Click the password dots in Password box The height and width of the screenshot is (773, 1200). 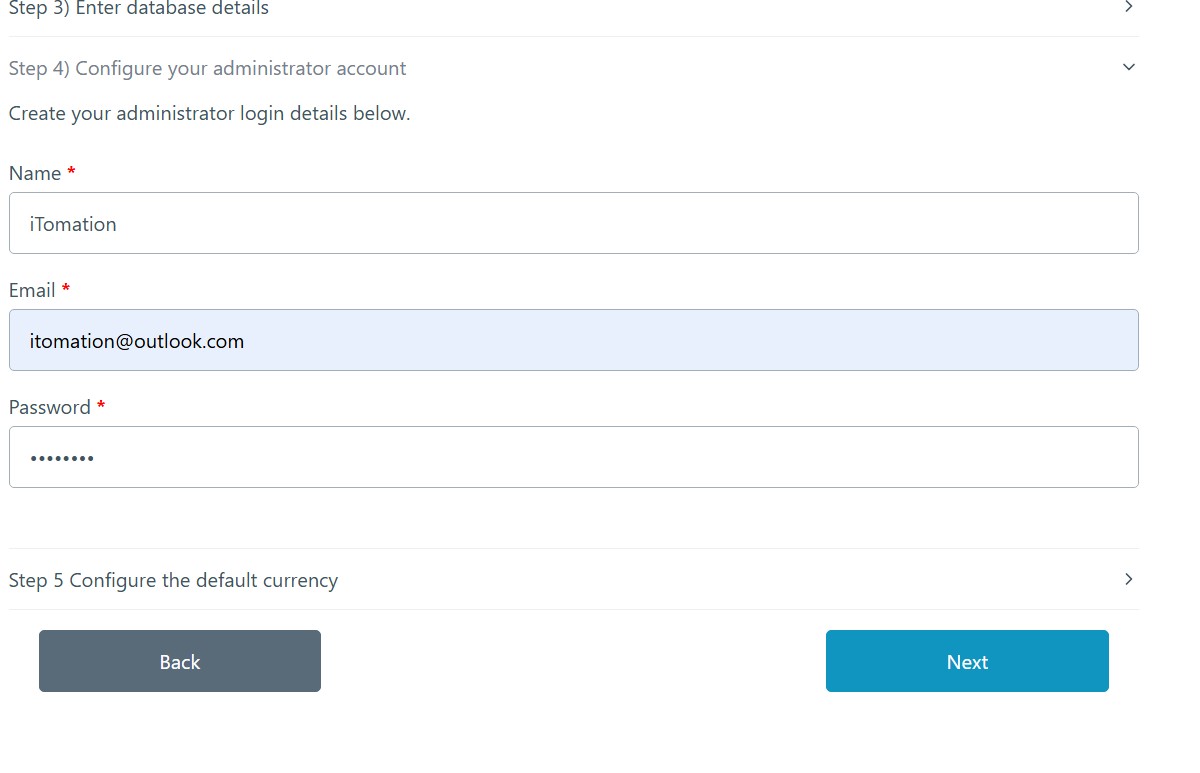tap(62, 458)
